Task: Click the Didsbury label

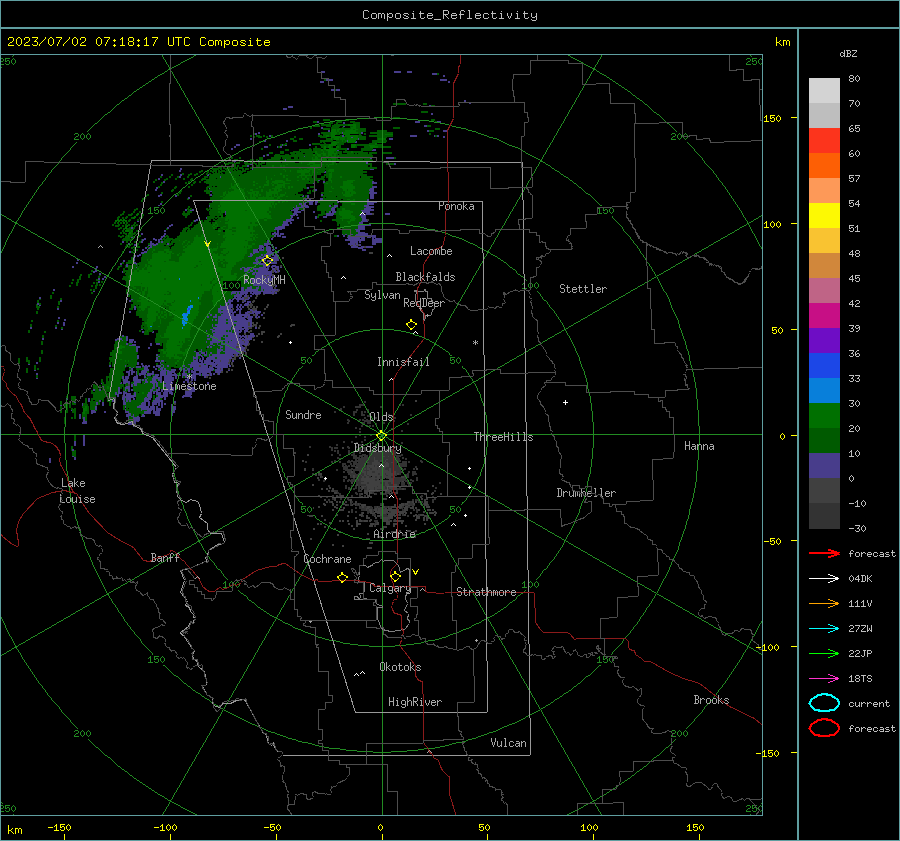Action: [x=378, y=448]
